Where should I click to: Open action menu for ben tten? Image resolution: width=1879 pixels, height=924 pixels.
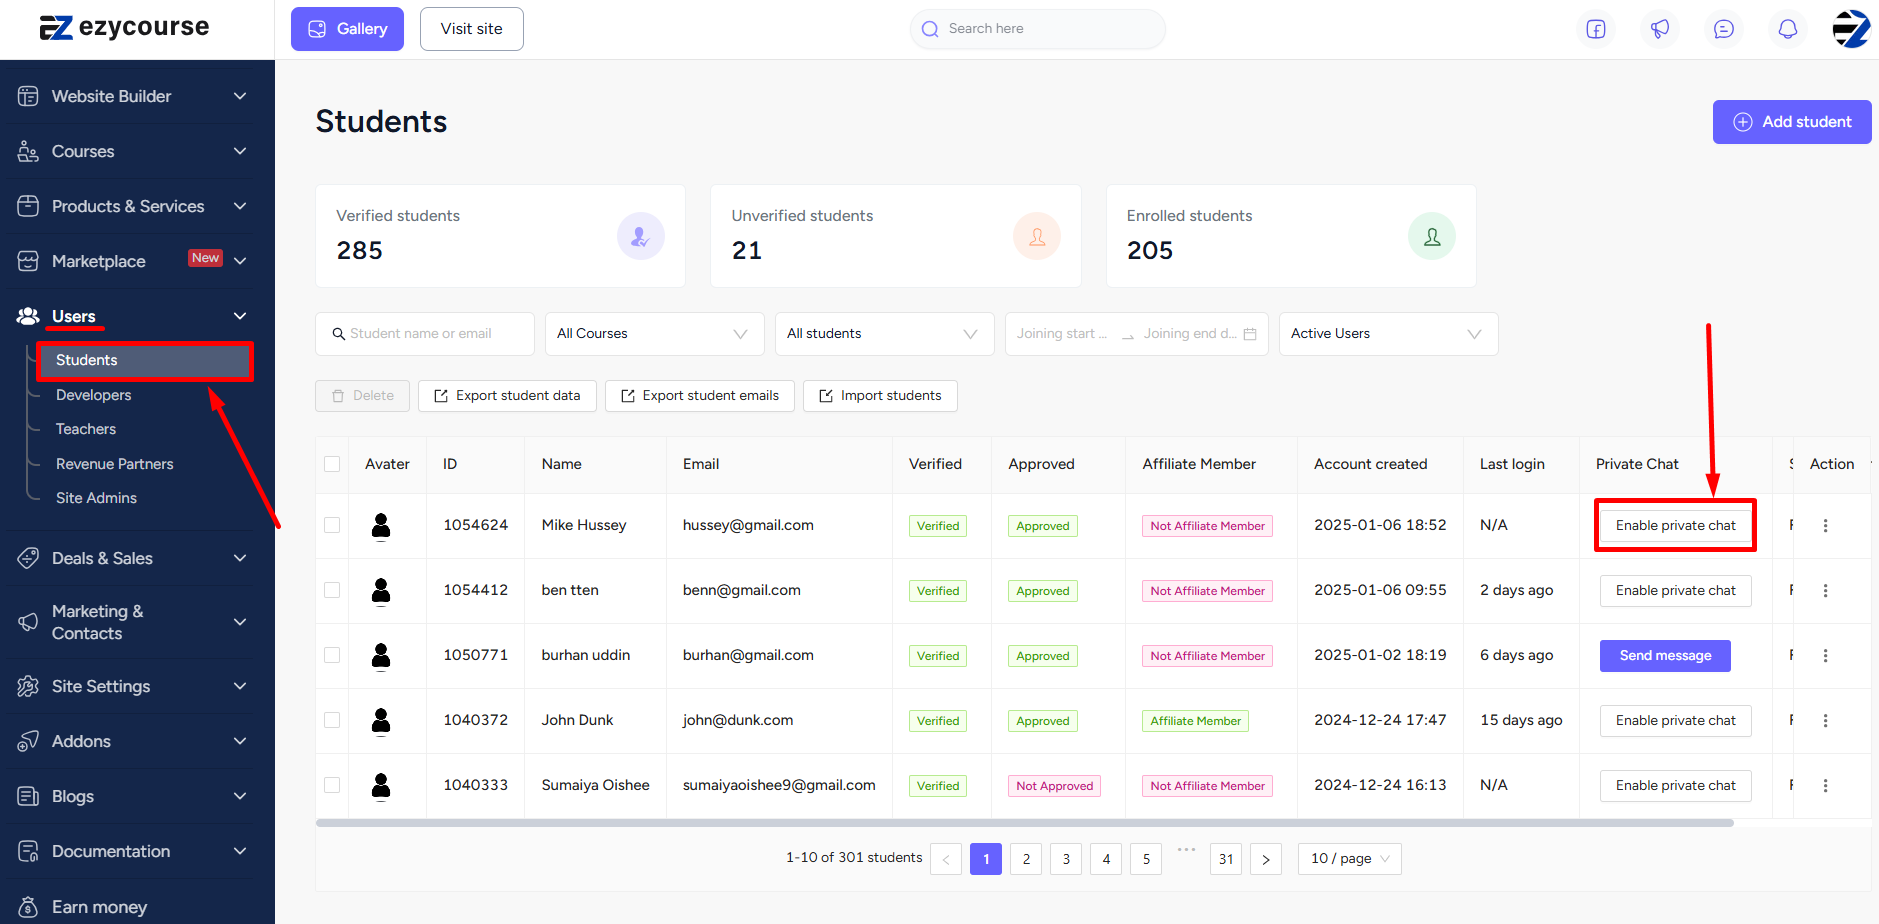pos(1825,590)
